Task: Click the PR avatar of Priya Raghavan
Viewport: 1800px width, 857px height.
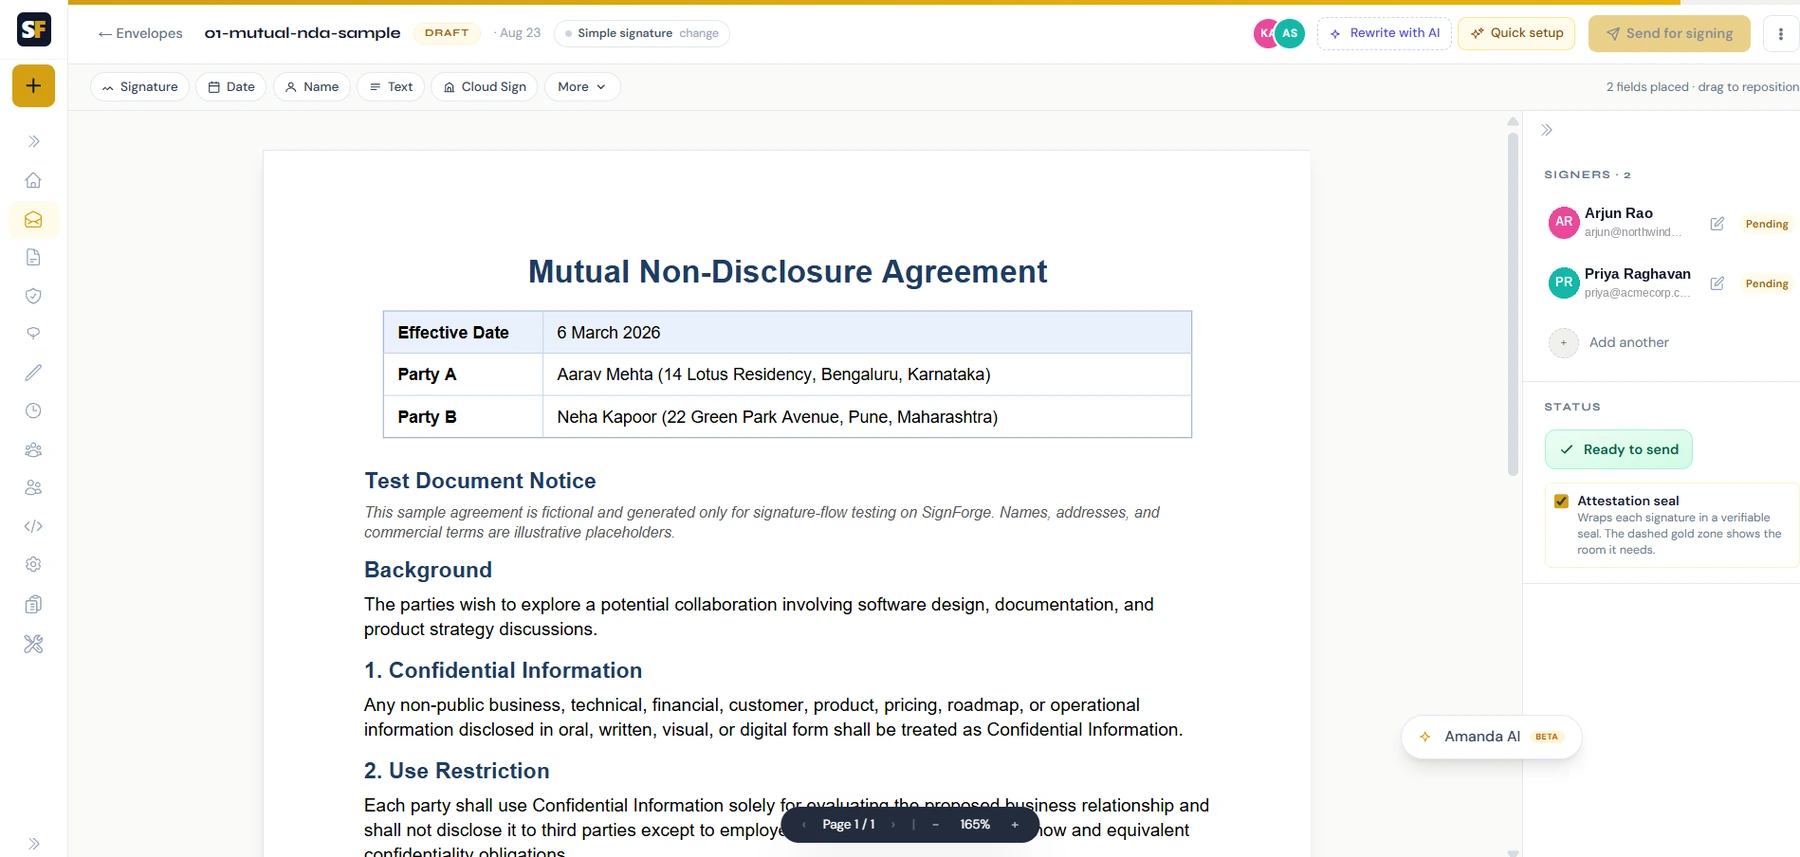Action: pyautogui.click(x=1564, y=283)
